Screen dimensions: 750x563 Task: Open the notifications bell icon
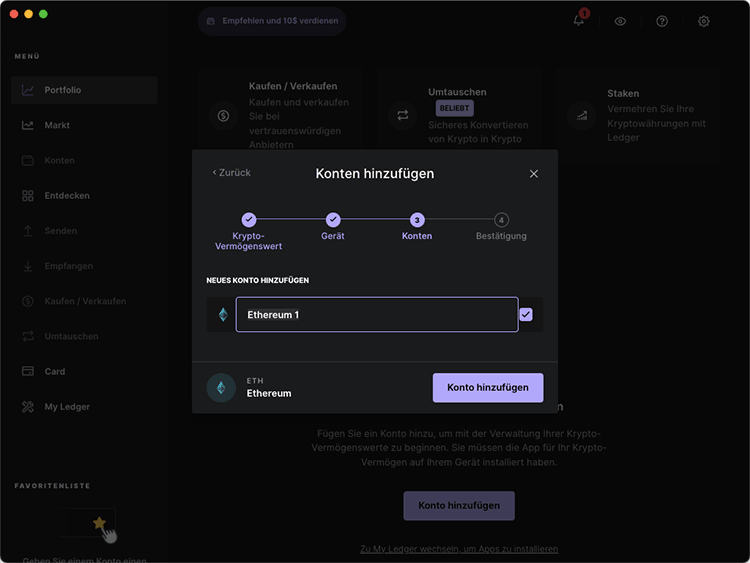coord(578,21)
